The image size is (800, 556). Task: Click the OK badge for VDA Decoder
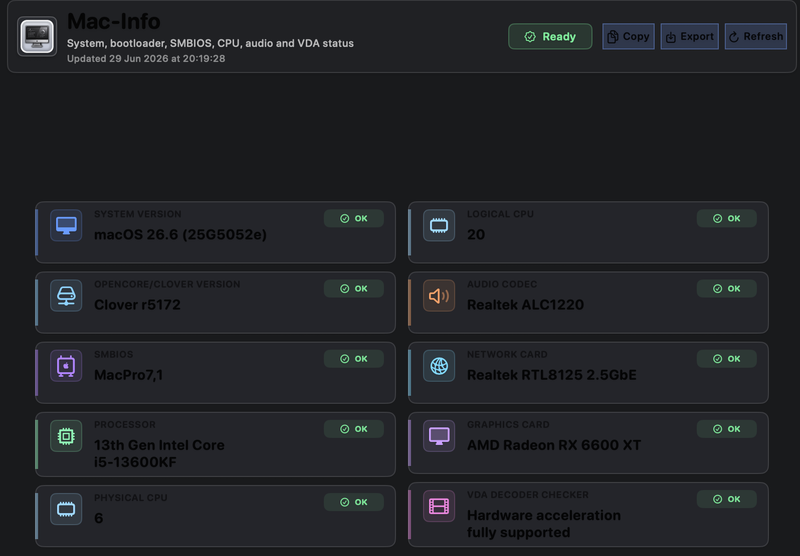727,499
